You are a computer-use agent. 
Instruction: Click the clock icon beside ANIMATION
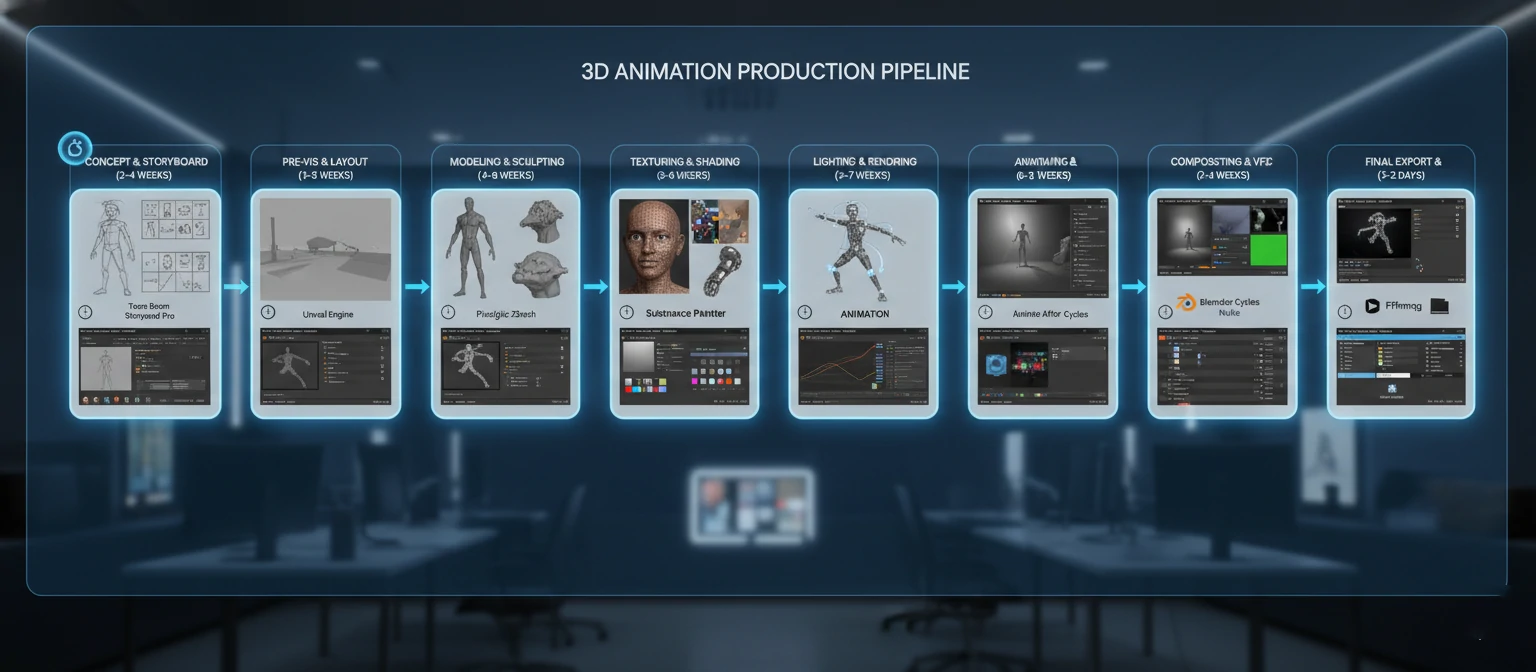(x=803, y=312)
